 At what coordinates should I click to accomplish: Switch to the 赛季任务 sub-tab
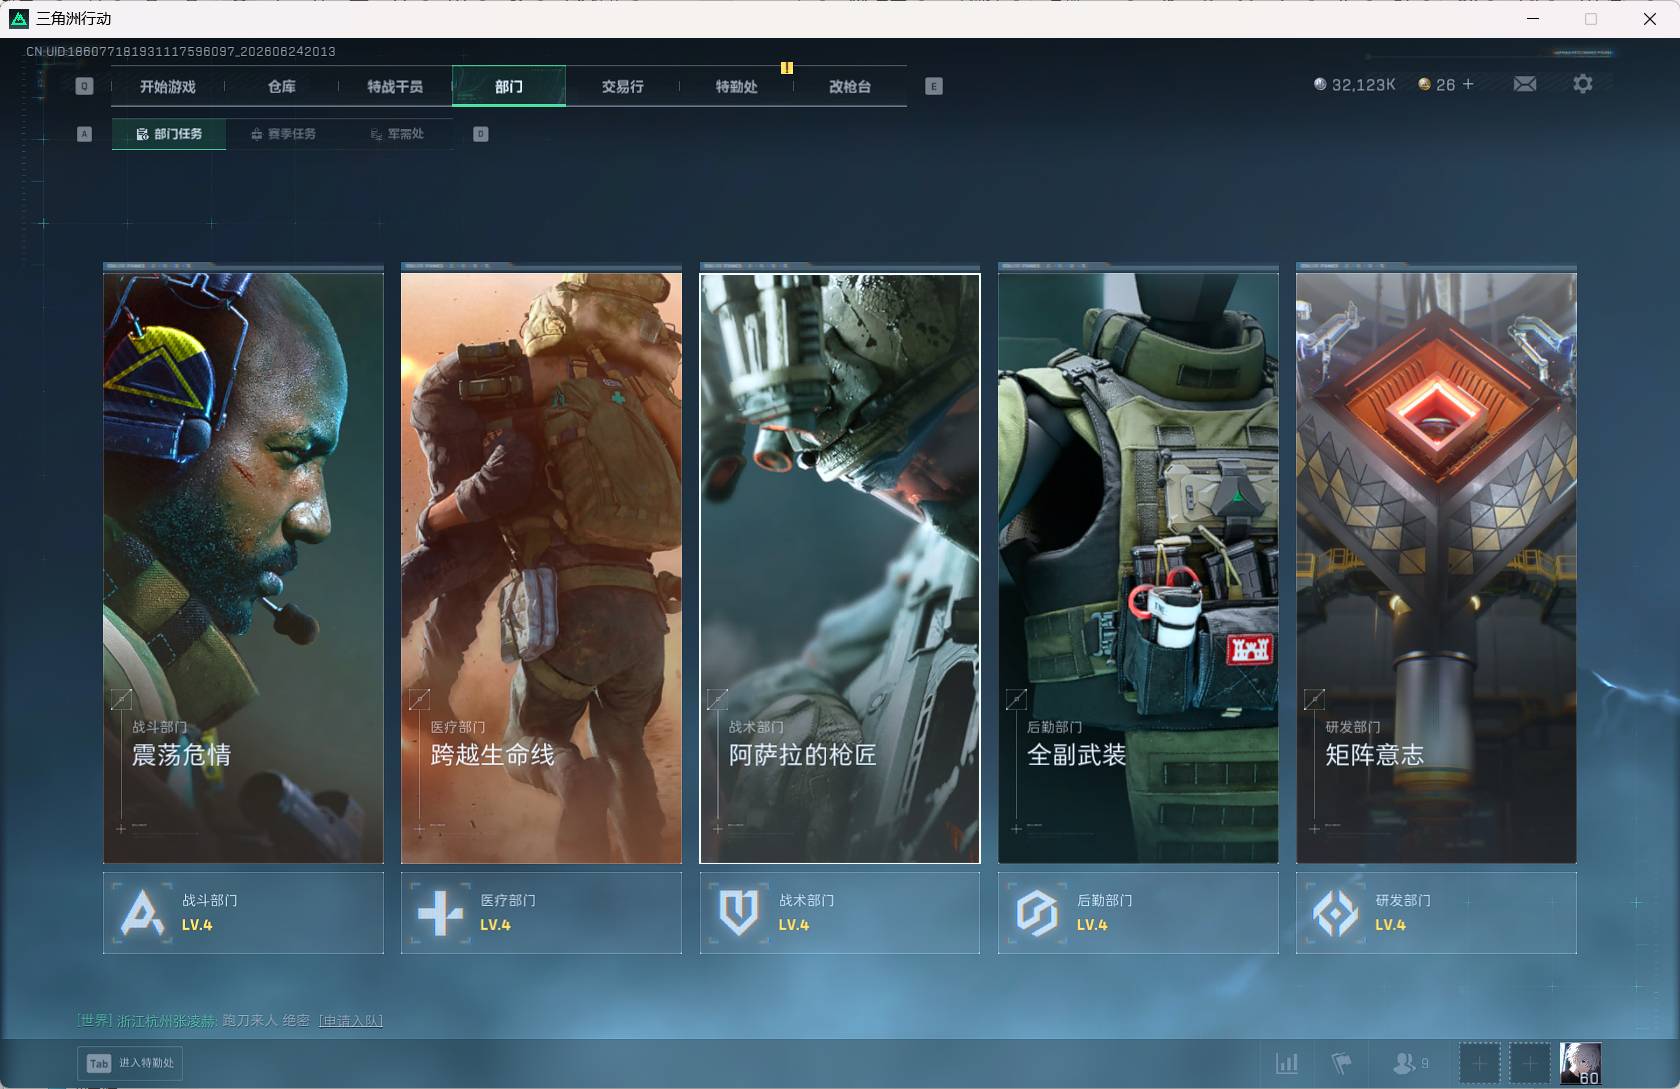283,134
